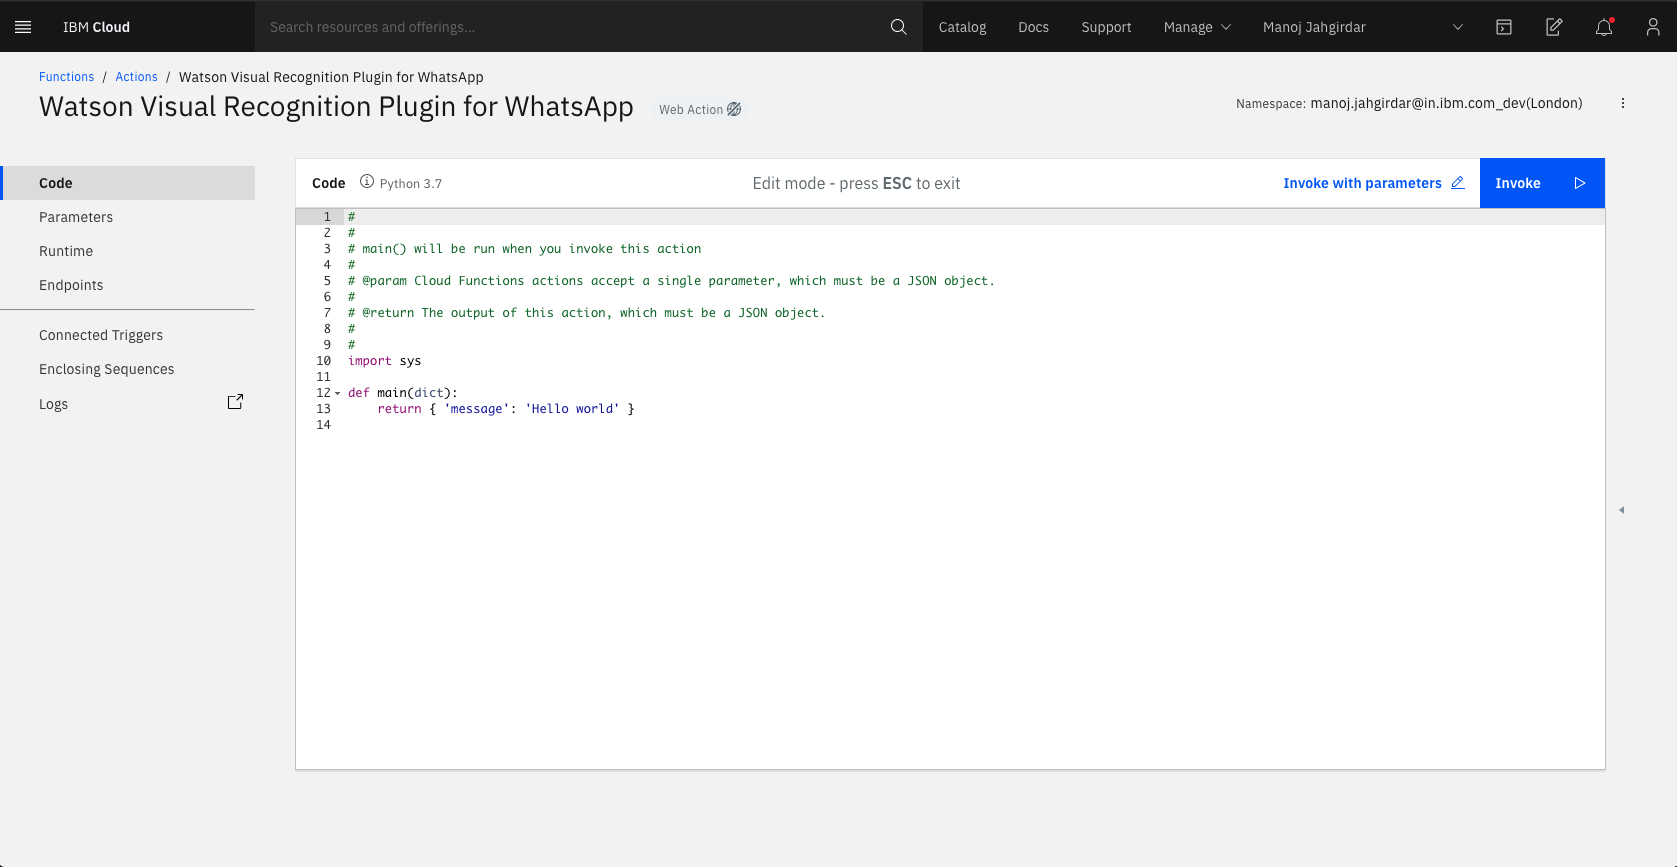Click the namespace value manoj.jahgirdar@in.ibm.com_dev(London)
Screen dimensions: 1677x867
[x=1446, y=103]
